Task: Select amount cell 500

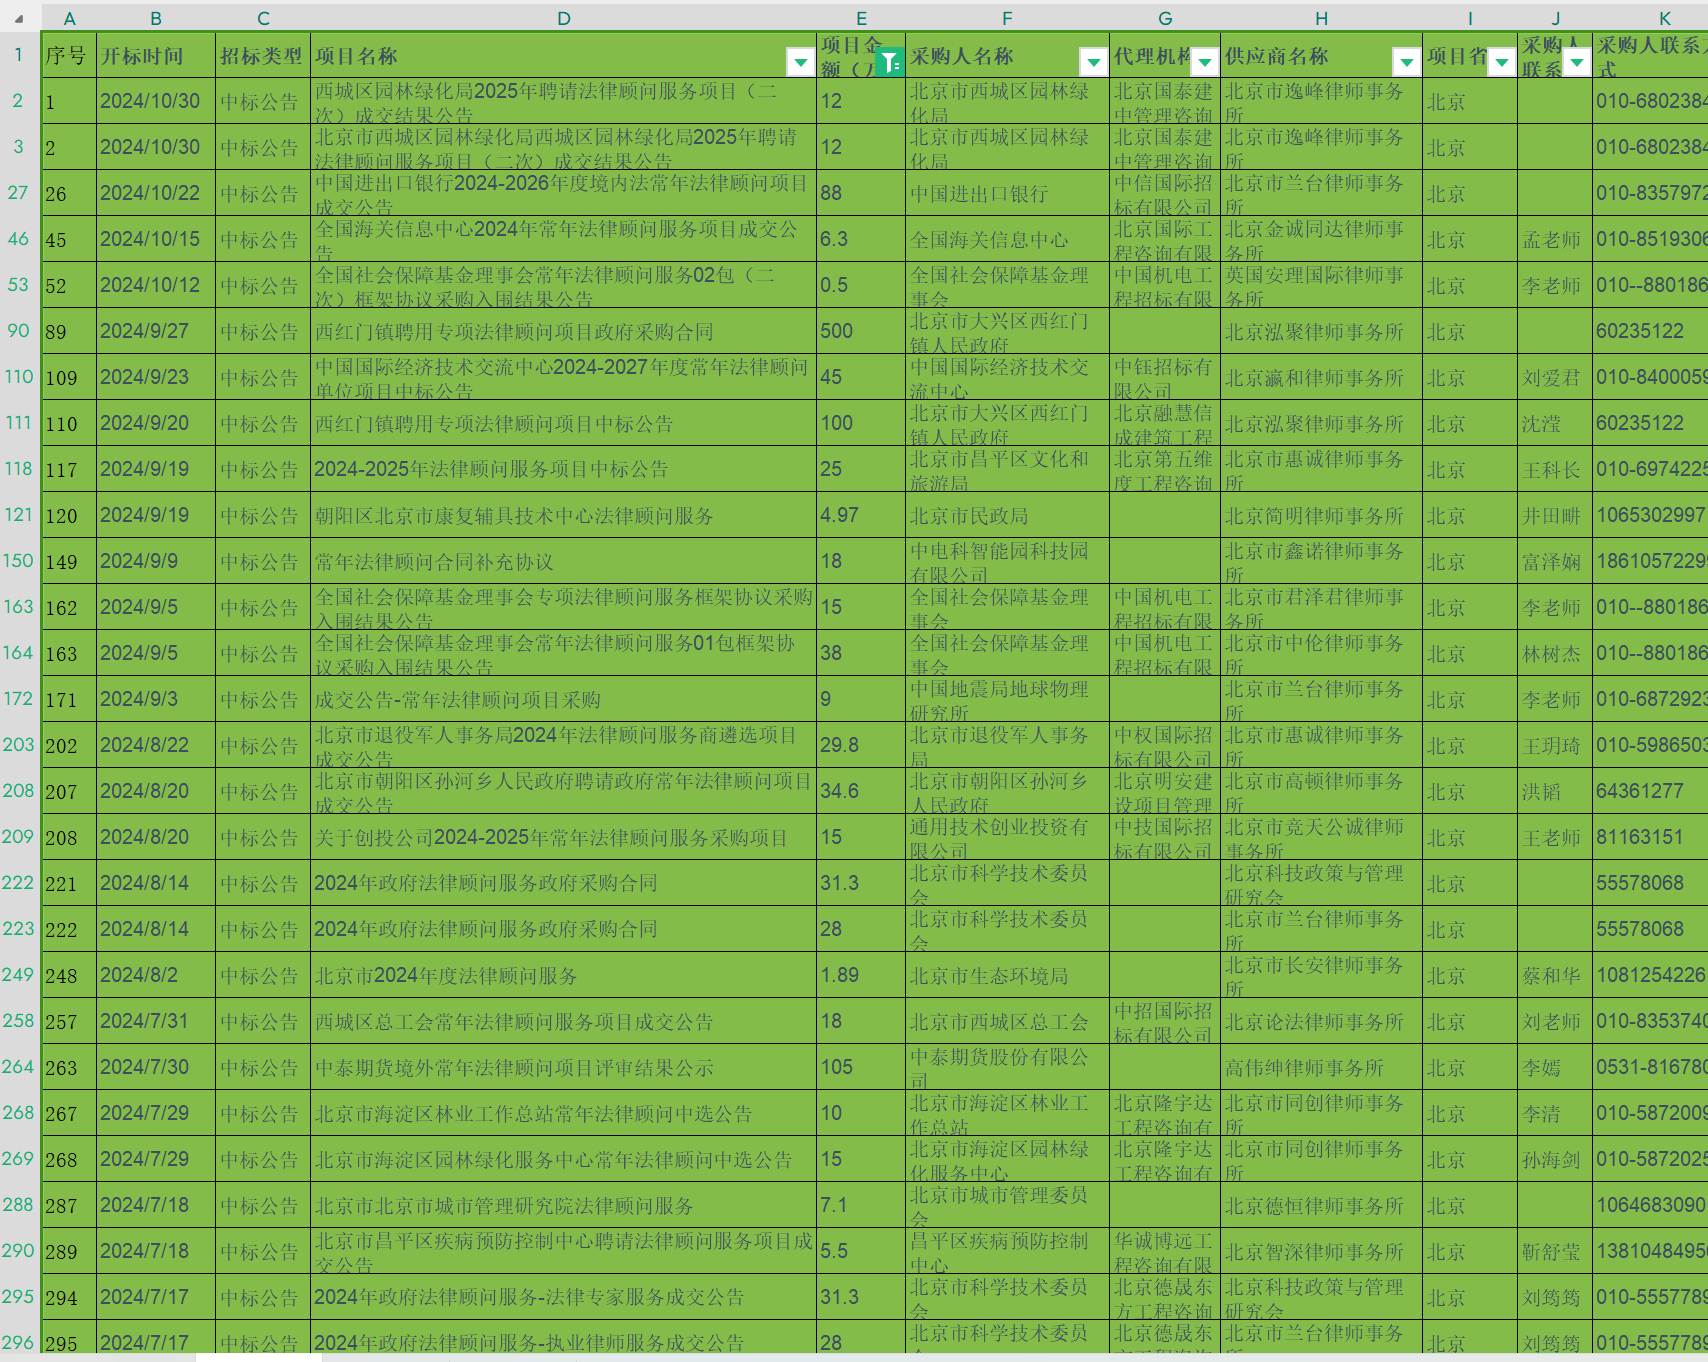Action: 861,331
